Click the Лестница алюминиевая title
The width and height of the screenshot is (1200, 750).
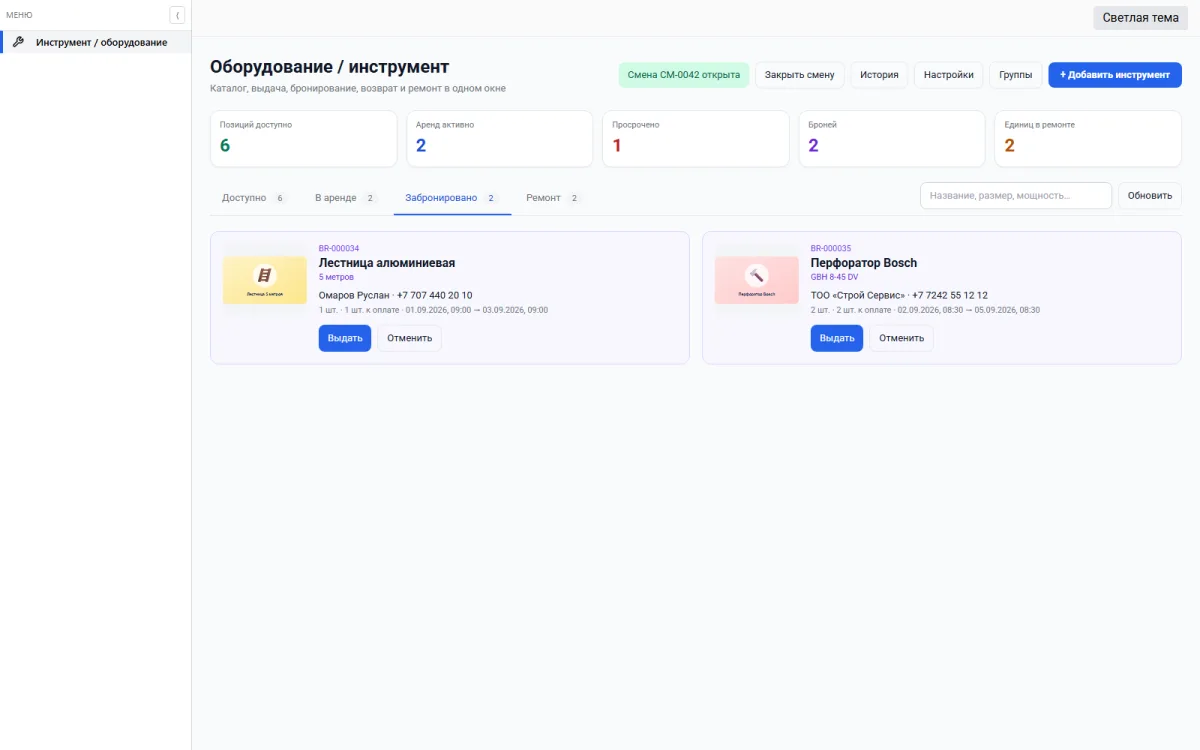pyautogui.click(x=387, y=263)
